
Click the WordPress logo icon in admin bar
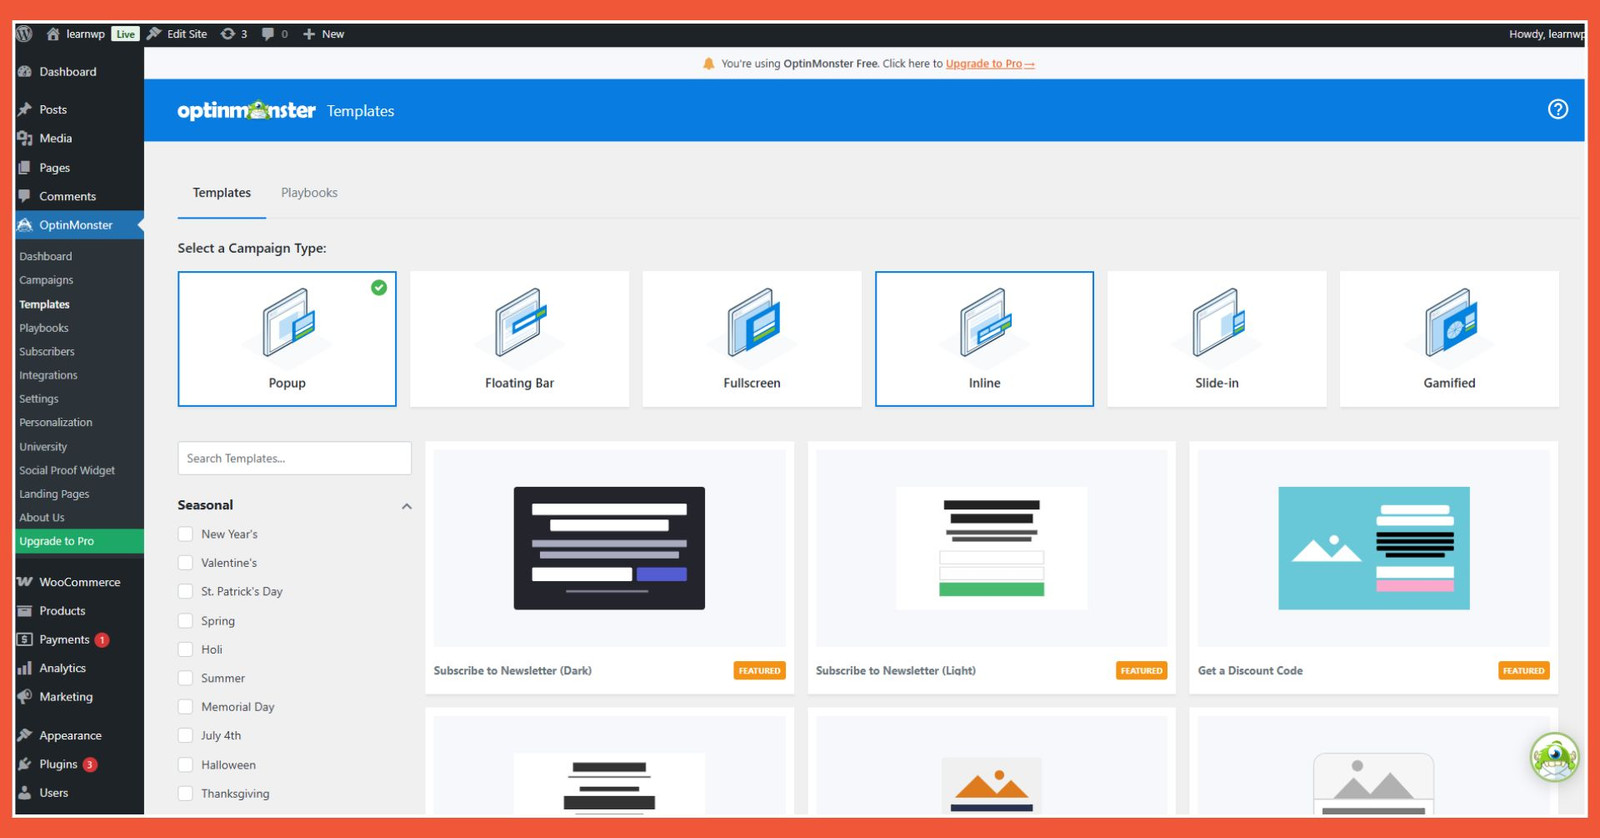(x=24, y=34)
